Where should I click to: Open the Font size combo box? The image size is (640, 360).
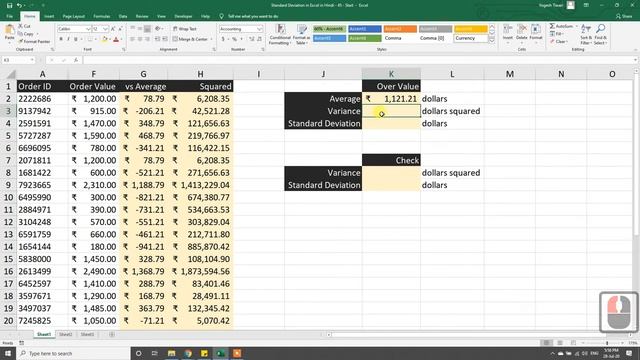[x=100, y=29]
